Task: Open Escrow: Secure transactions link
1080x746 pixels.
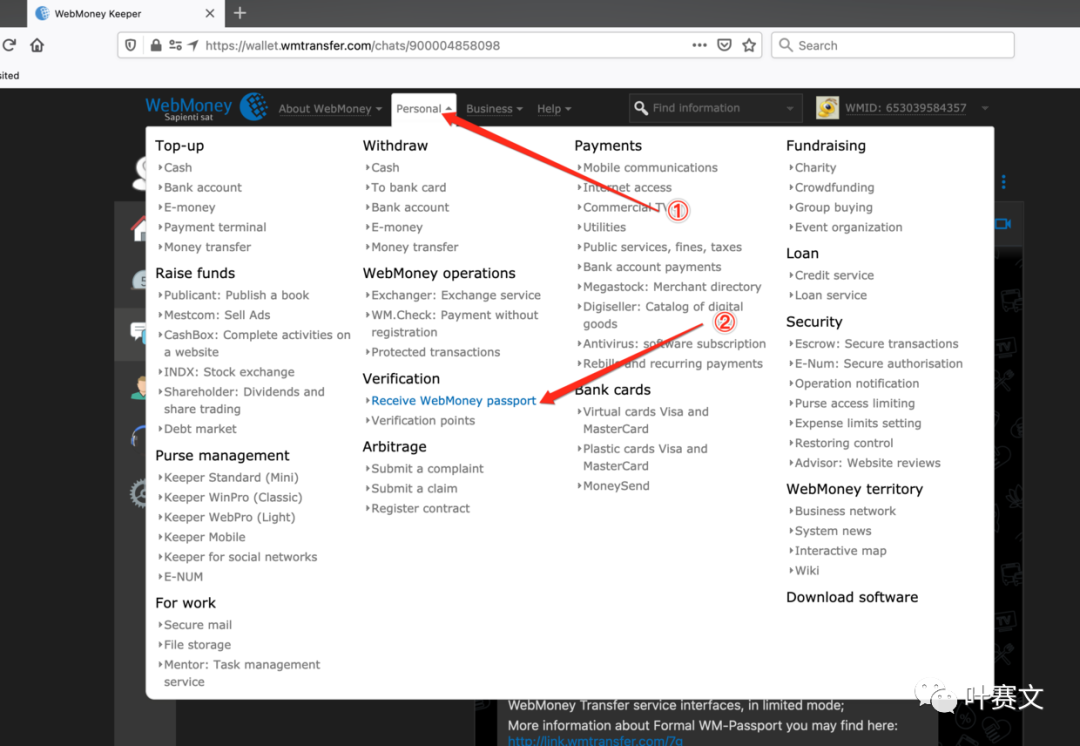Action: coord(876,344)
